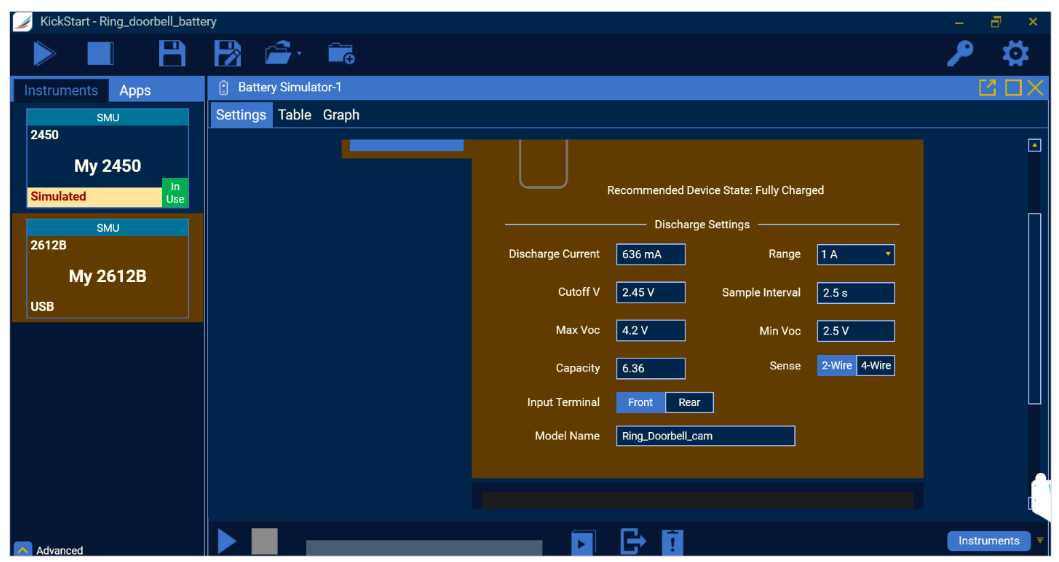Select 2-Wire sense mode

click(836, 366)
